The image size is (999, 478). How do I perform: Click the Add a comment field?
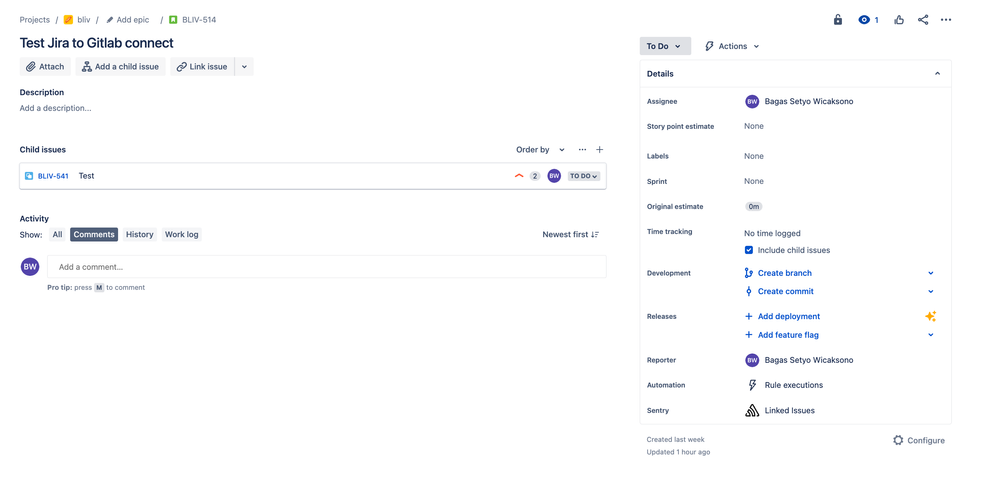point(327,267)
